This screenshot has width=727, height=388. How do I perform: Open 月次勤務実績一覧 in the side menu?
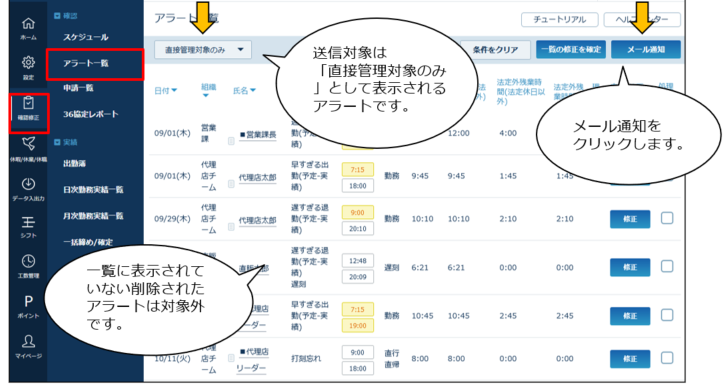[93, 216]
